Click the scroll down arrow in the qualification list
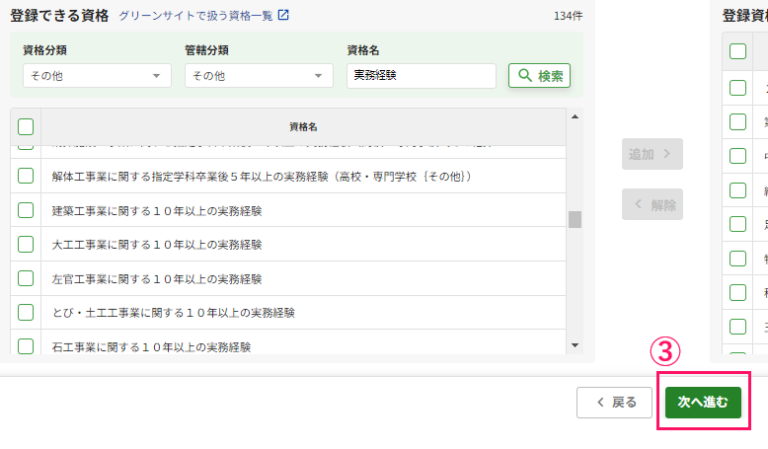 coord(575,345)
